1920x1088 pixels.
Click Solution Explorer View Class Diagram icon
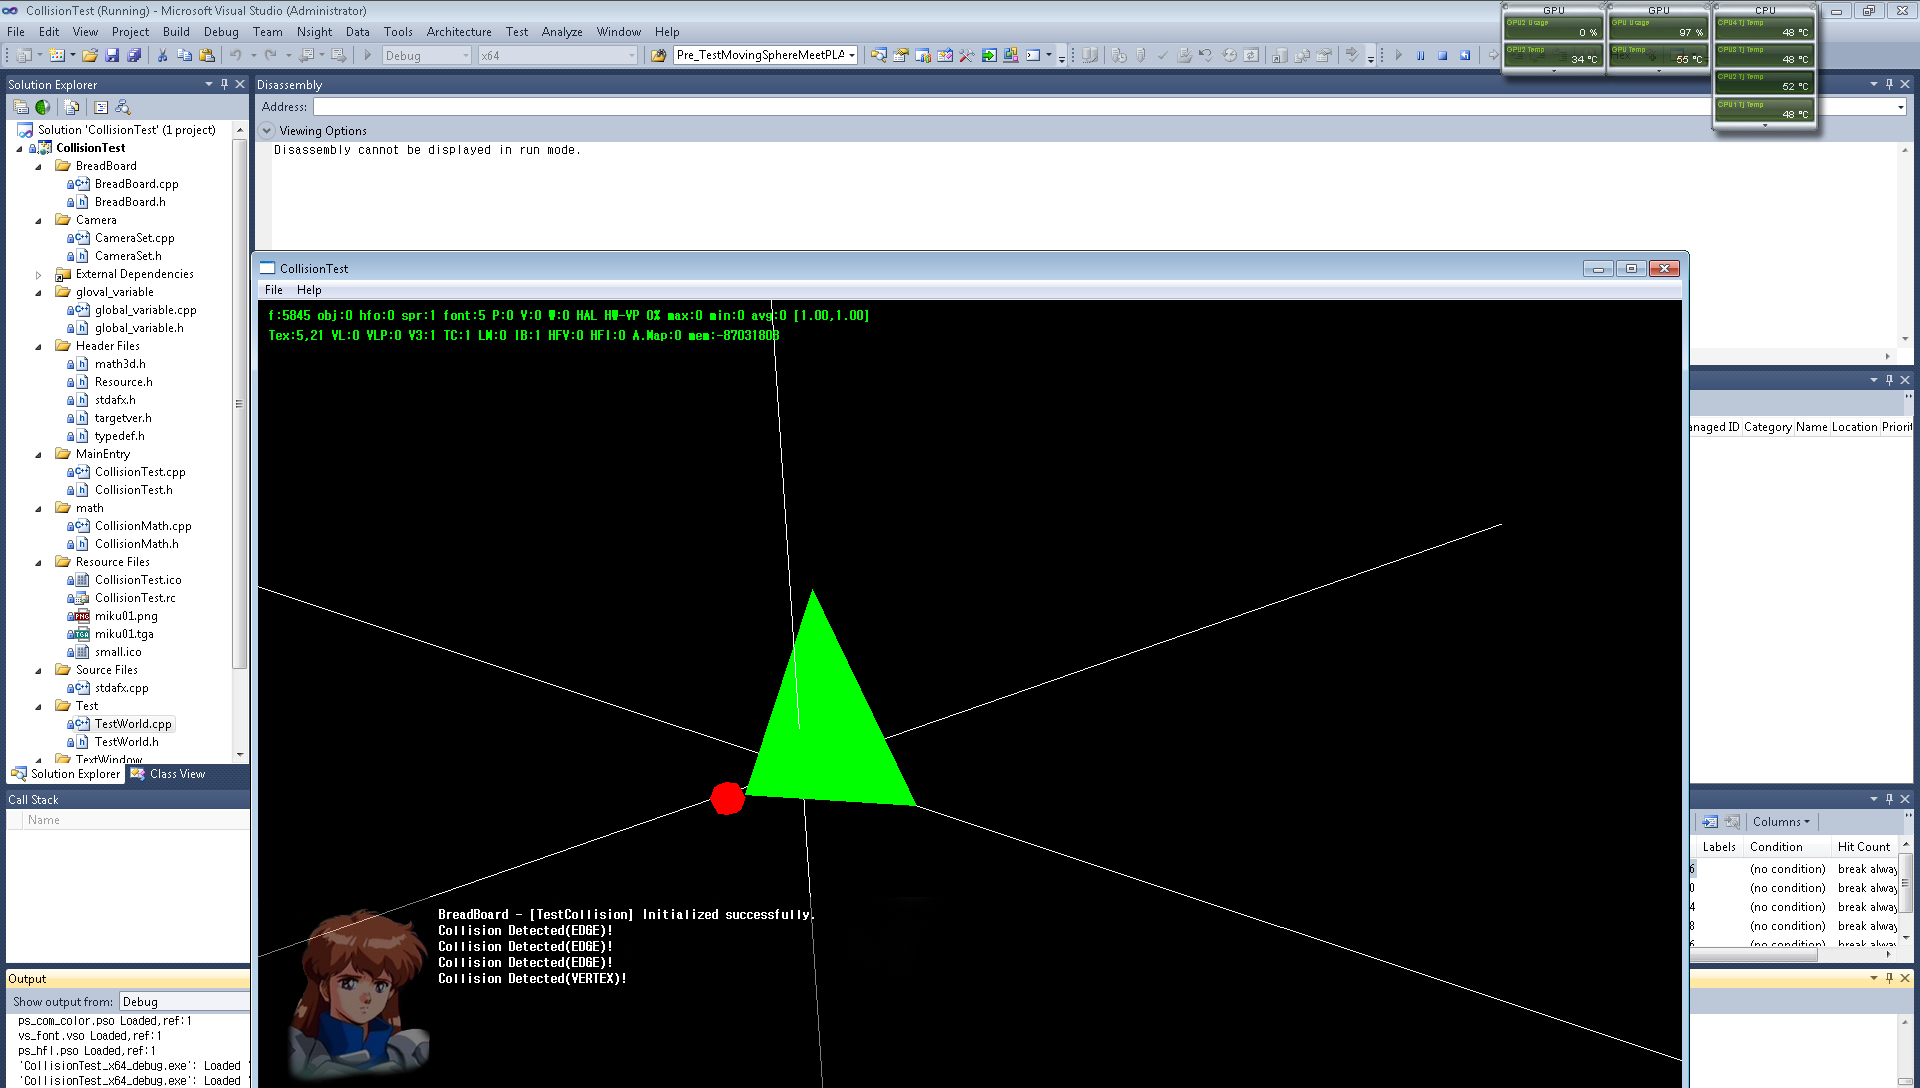tap(123, 107)
